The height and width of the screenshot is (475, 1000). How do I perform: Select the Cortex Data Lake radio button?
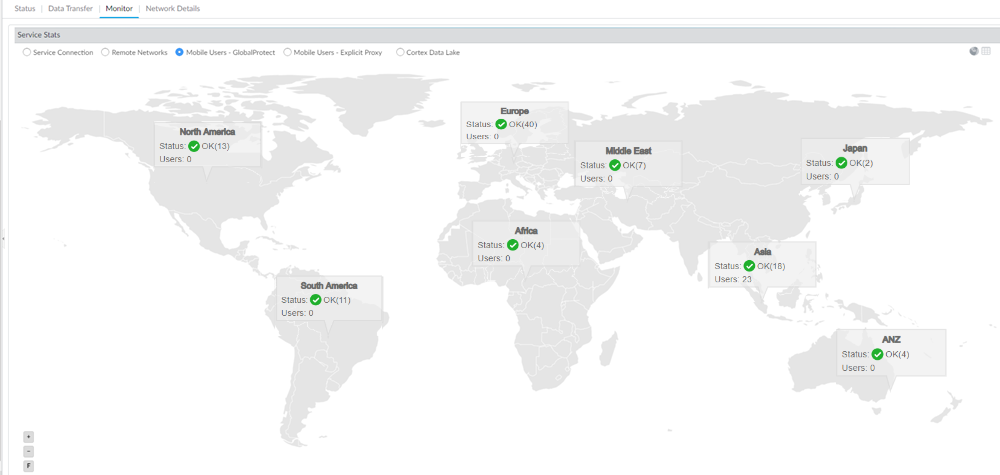pos(401,52)
